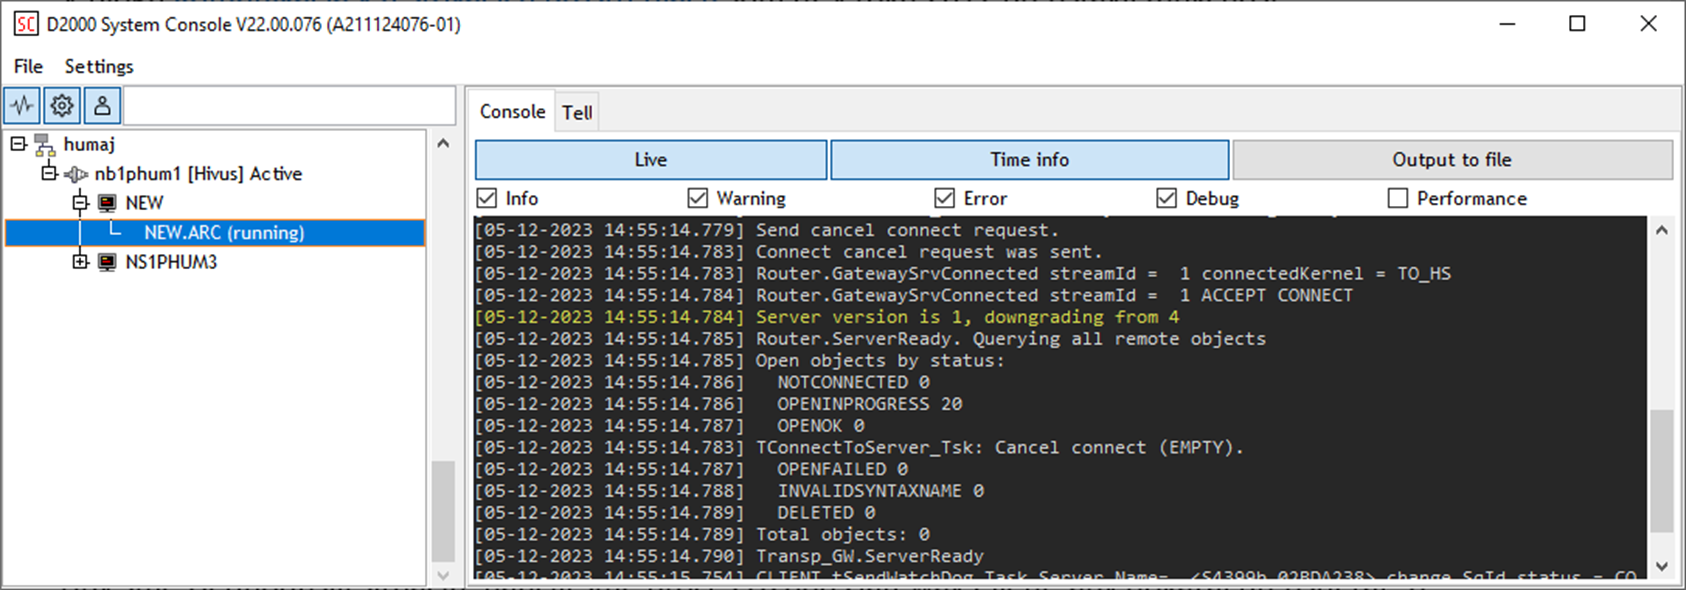Click the pulse monitor toolbar icon
This screenshot has height=590, width=1686.
[22, 105]
